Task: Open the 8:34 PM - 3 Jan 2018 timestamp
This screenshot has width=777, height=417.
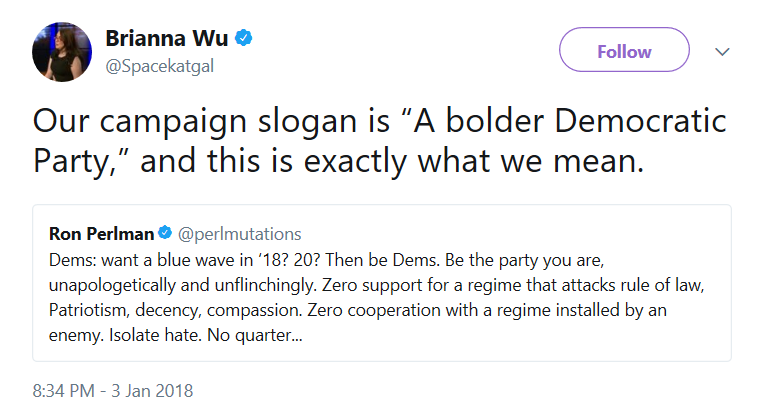Action: point(113,391)
